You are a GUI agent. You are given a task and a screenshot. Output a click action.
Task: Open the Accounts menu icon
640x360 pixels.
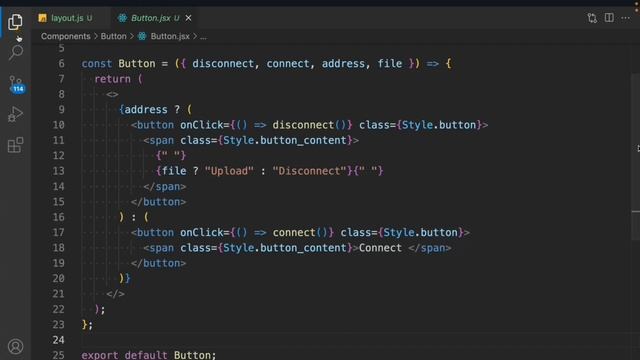tap(16, 347)
